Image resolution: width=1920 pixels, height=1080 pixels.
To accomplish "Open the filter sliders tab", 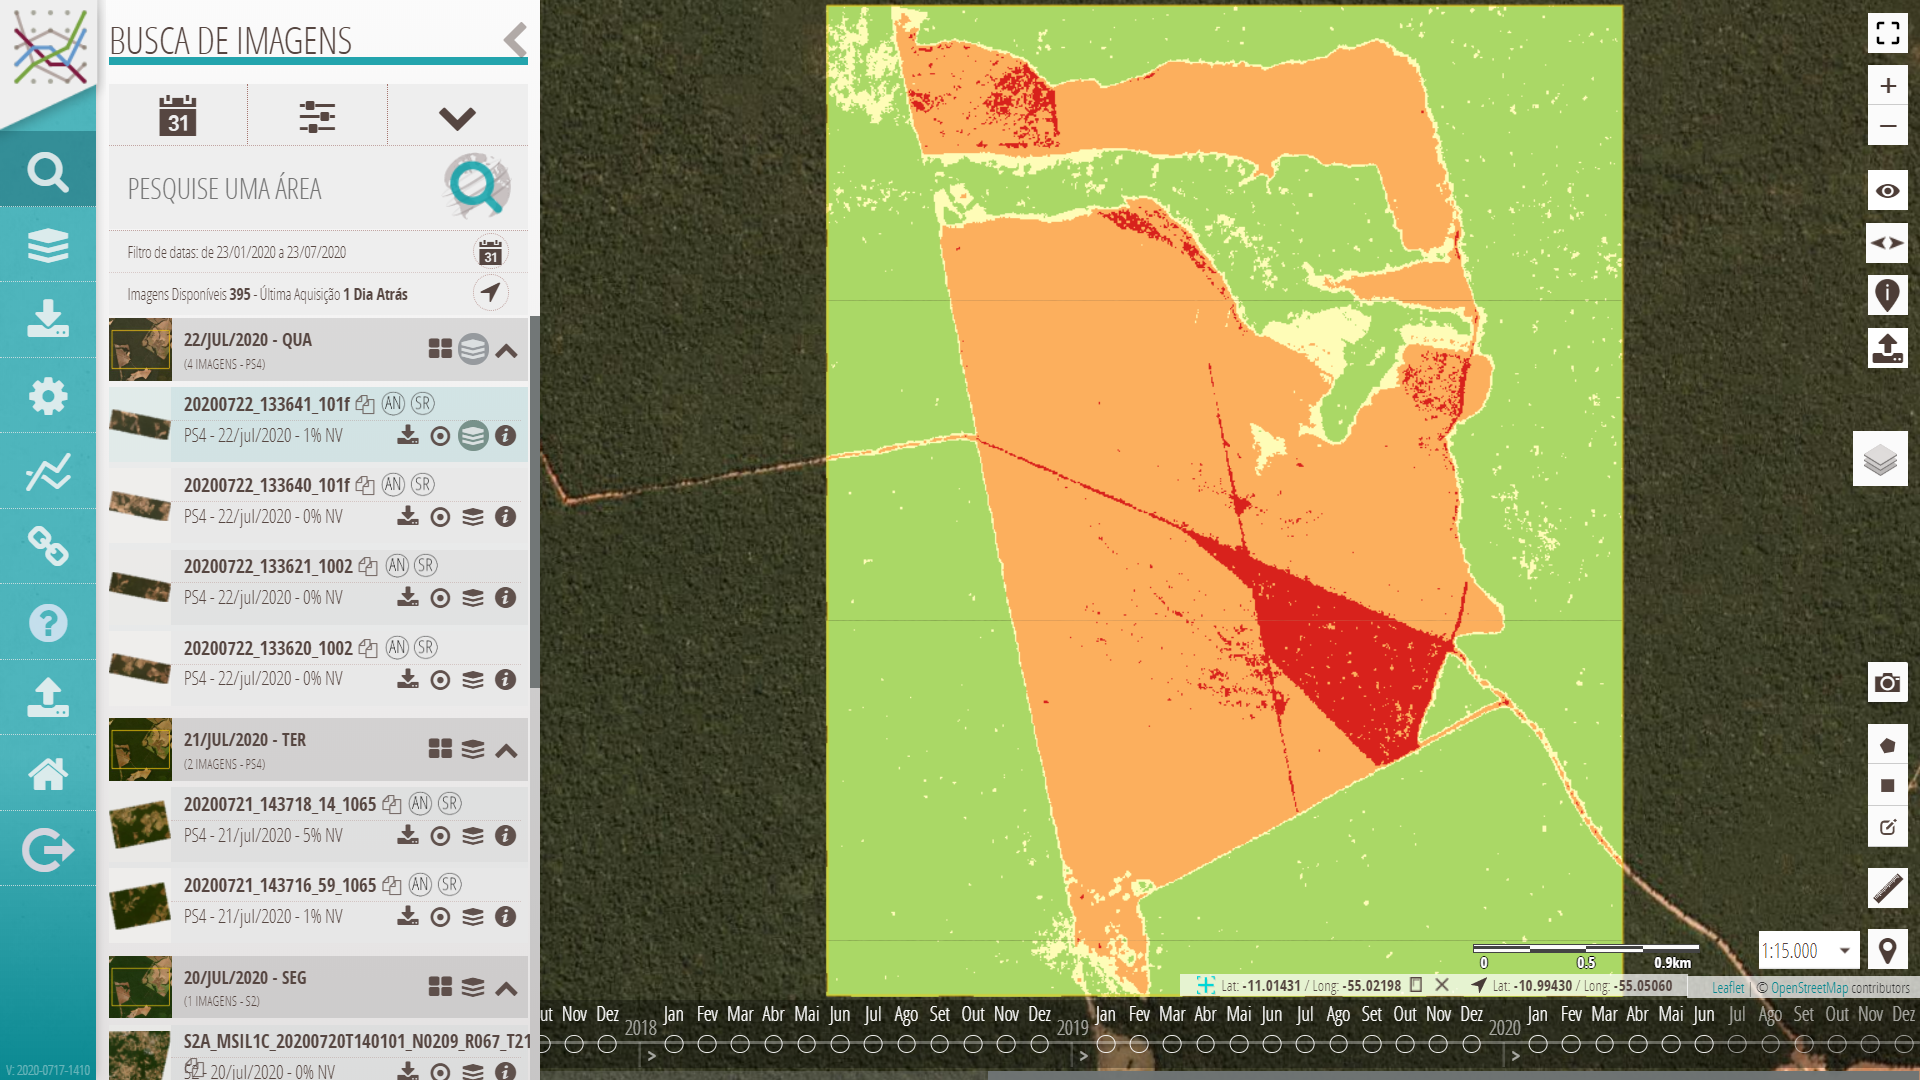I will (x=317, y=116).
